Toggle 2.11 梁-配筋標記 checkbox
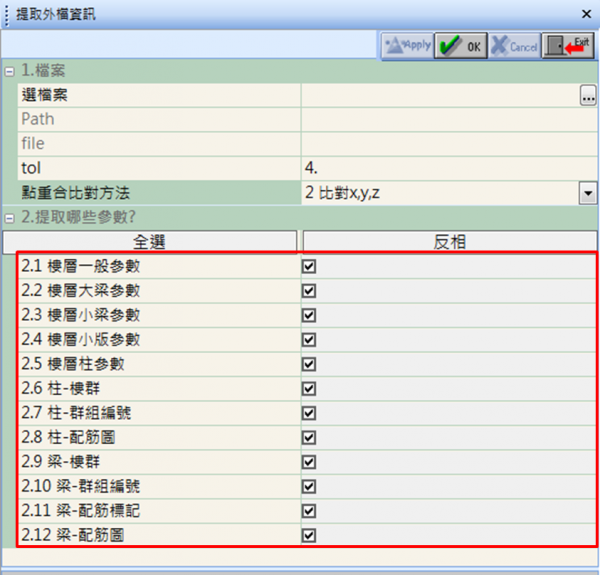This screenshot has width=600, height=575. (x=309, y=511)
